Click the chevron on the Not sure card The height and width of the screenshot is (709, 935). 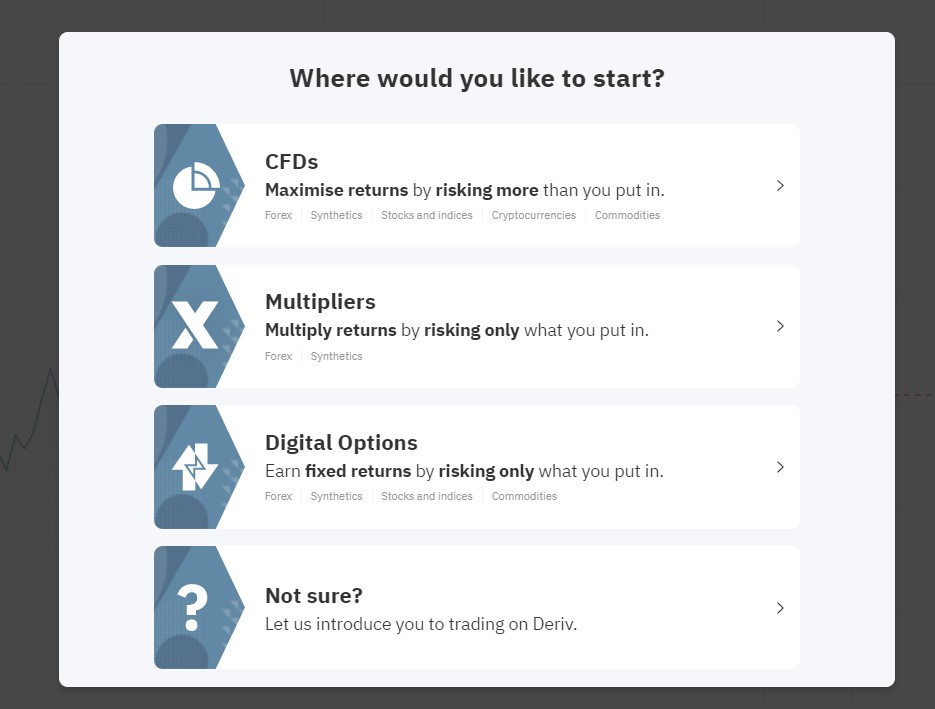click(x=780, y=608)
